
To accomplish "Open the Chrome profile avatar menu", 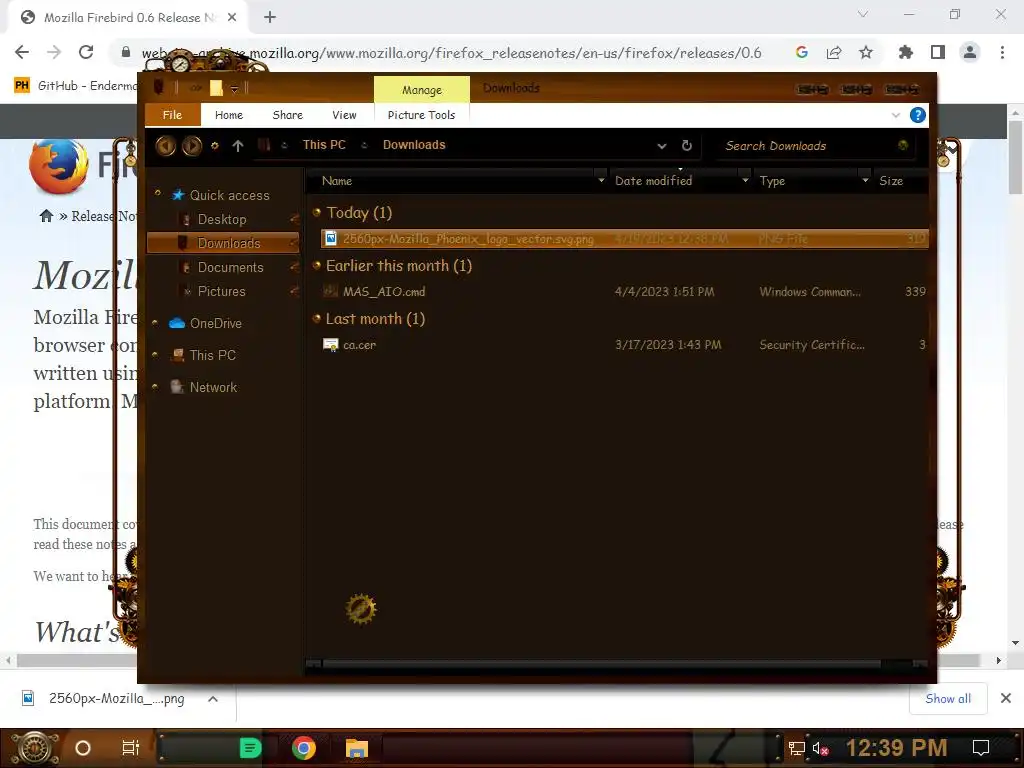I will 970,52.
